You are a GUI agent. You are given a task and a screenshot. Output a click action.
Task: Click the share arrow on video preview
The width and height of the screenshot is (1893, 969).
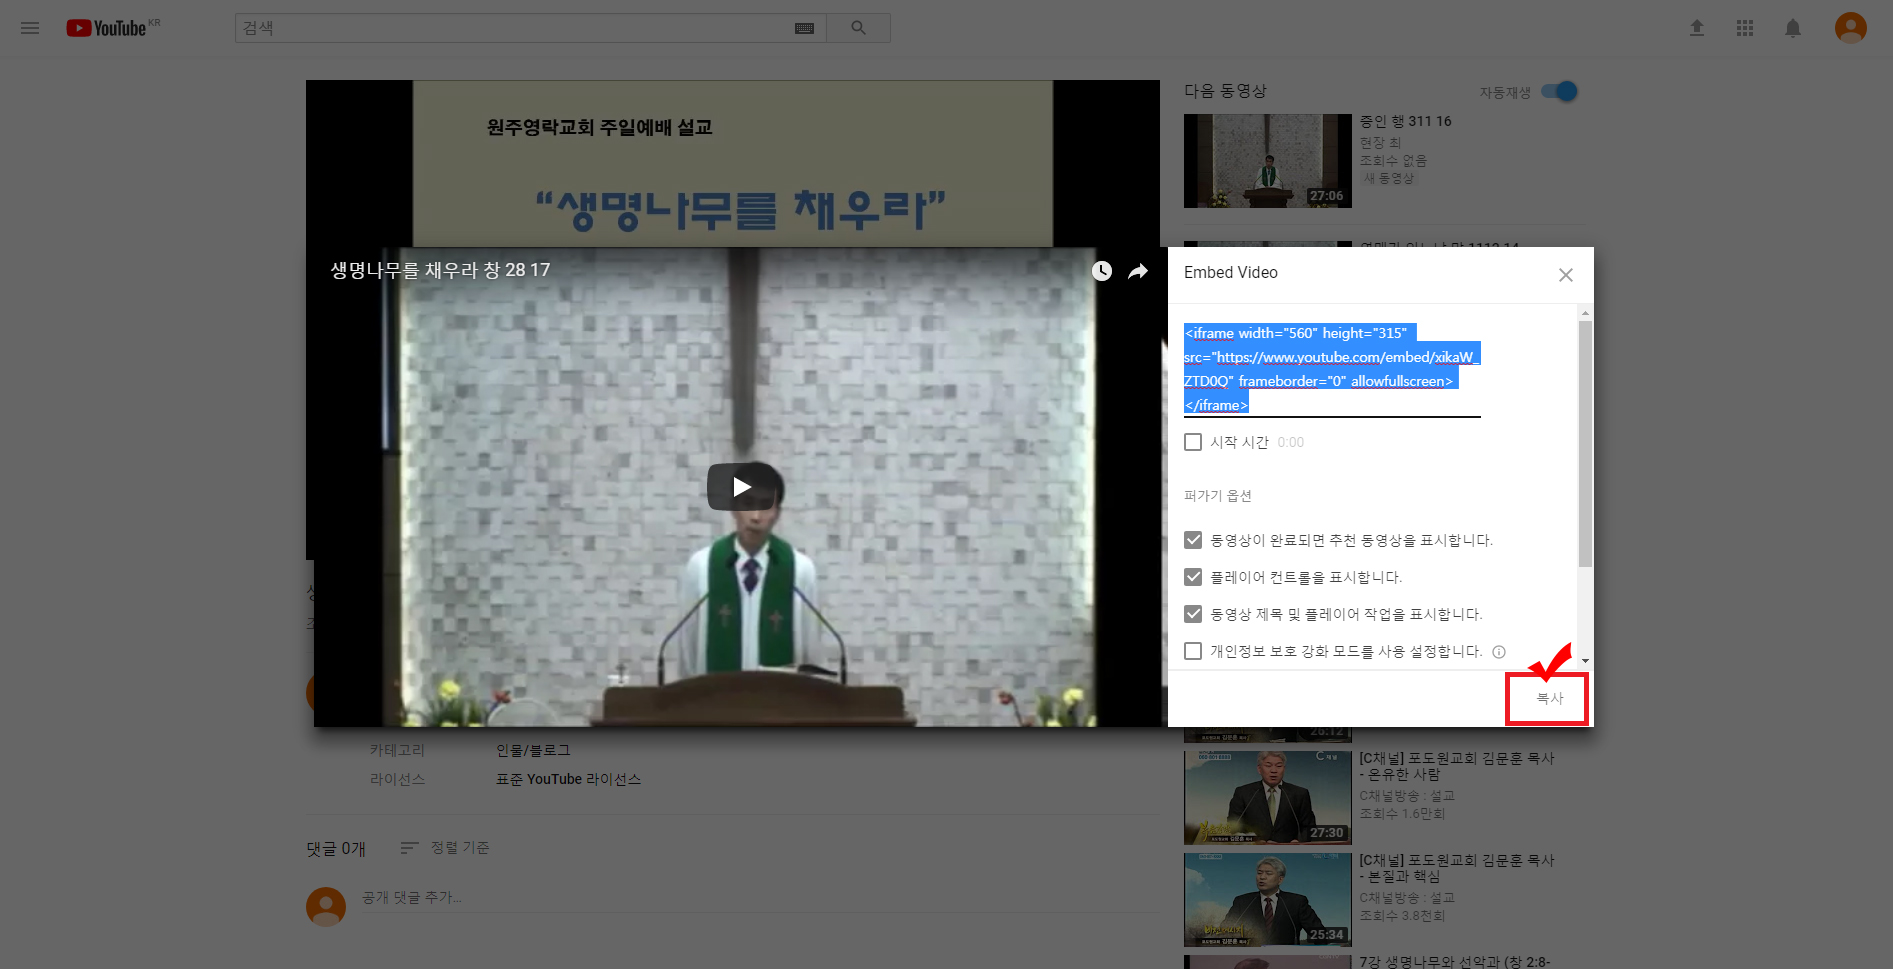(x=1138, y=271)
